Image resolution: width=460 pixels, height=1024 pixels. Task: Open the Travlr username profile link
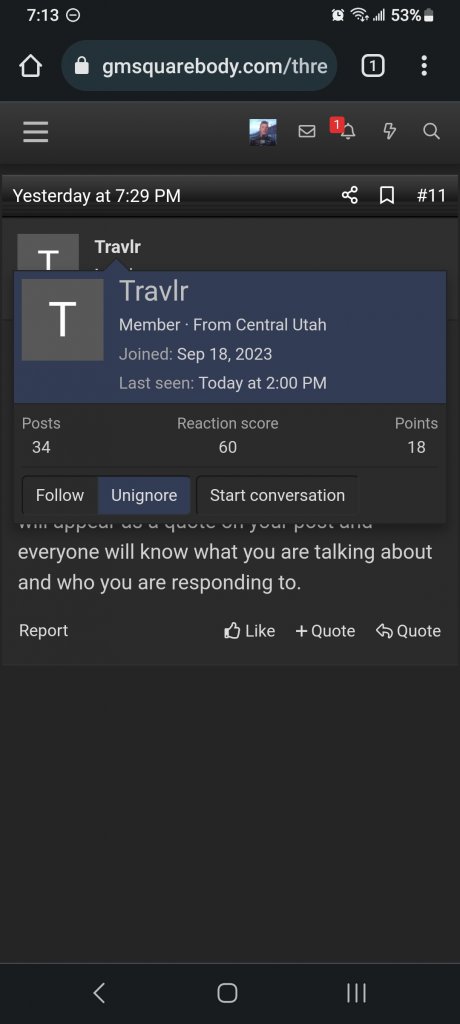coord(154,291)
